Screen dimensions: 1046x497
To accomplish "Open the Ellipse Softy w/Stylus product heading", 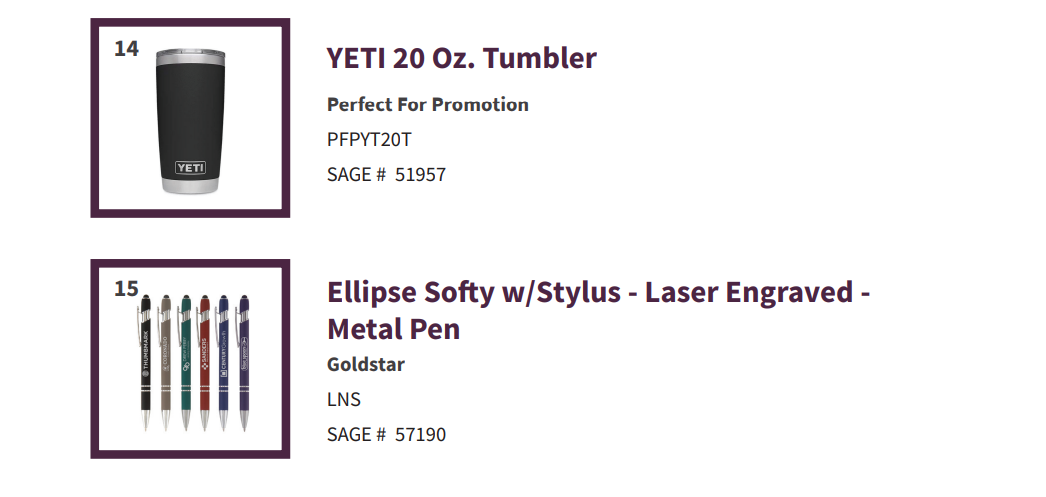I will [598, 310].
